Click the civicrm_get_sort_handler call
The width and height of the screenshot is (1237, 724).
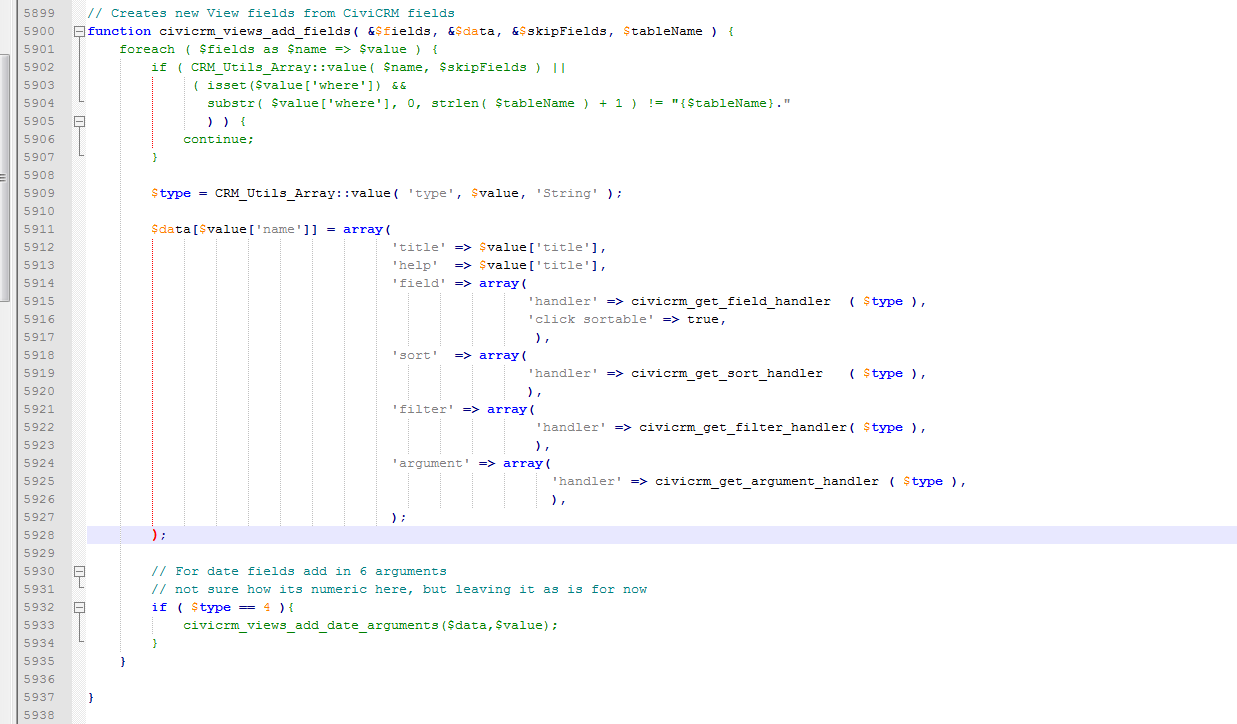(x=727, y=373)
